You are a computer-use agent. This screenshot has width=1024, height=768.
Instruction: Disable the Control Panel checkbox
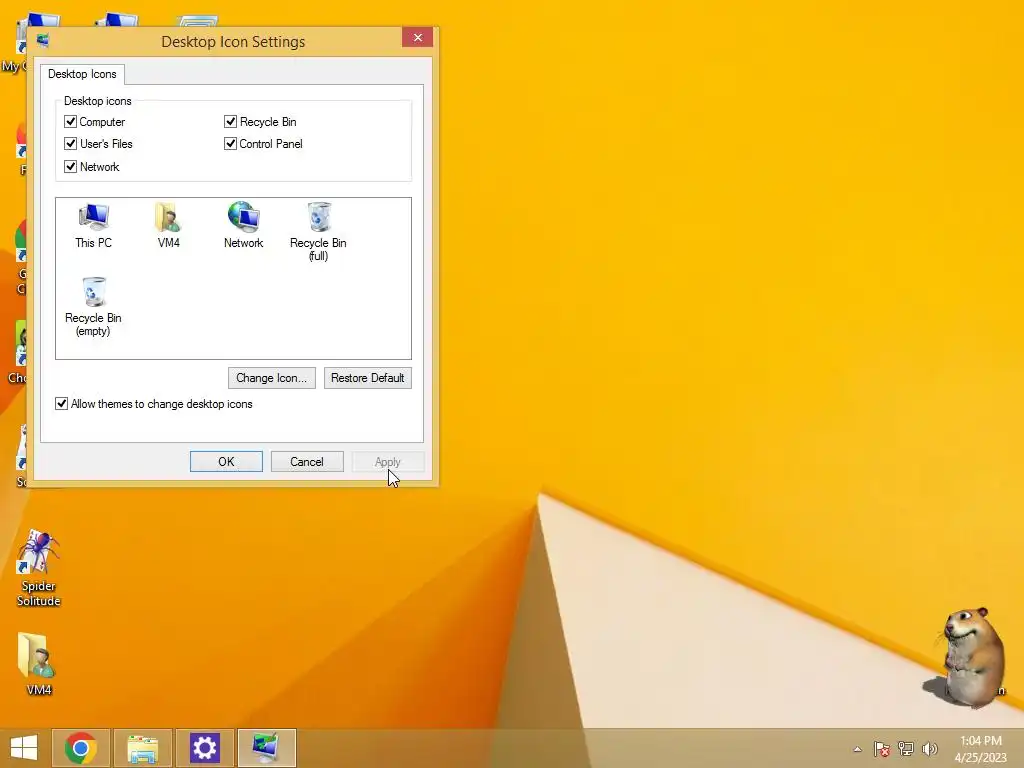pyautogui.click(x=230, y=144)
